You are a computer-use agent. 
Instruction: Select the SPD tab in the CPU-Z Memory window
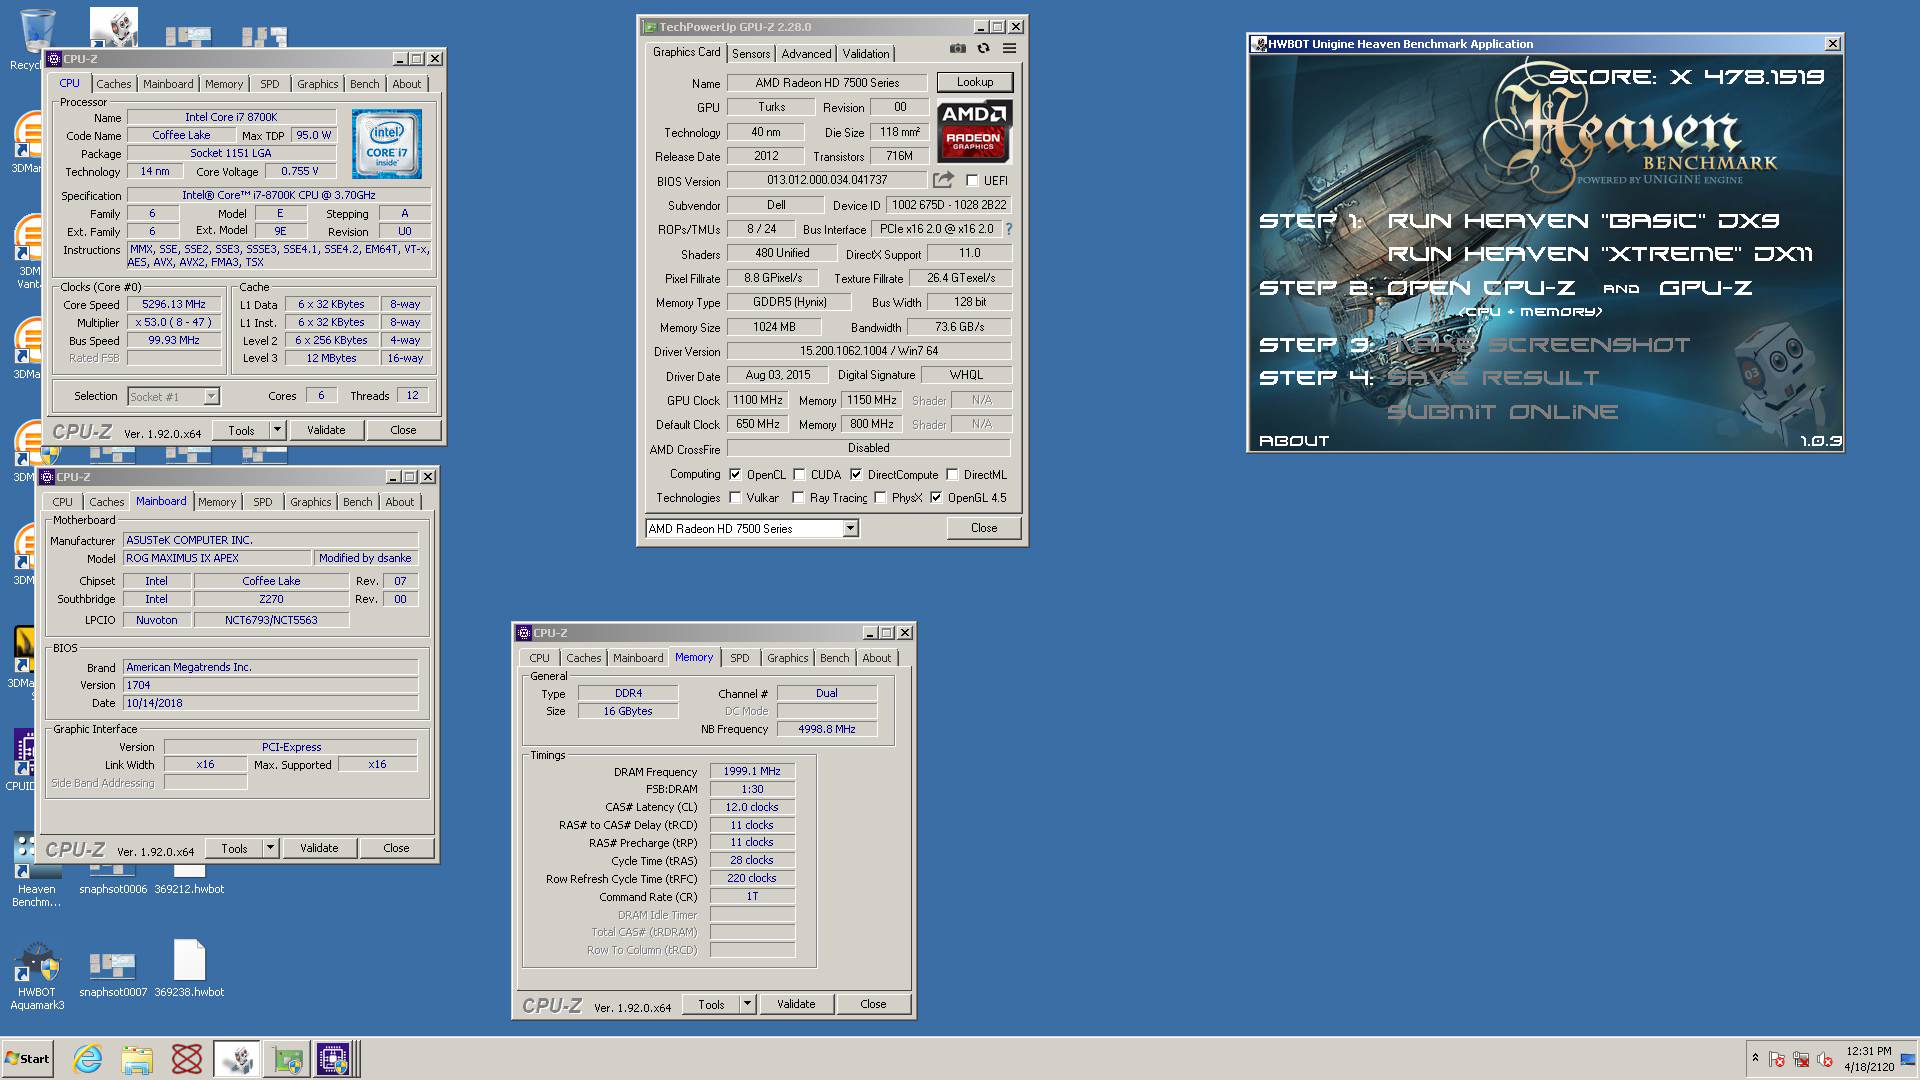tap(739, 658)
